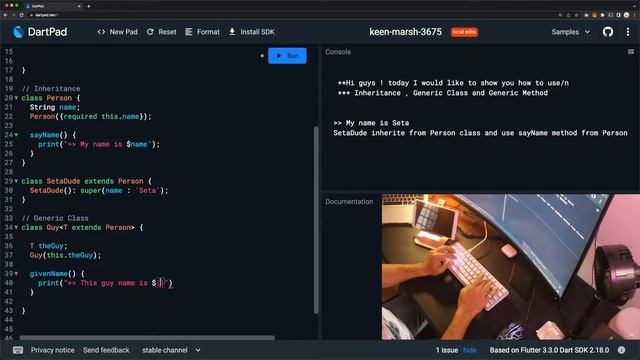Click the pad title keen-marsh-3675
Viewport: 640px width, 360px height.
click(x=405, y=32)
